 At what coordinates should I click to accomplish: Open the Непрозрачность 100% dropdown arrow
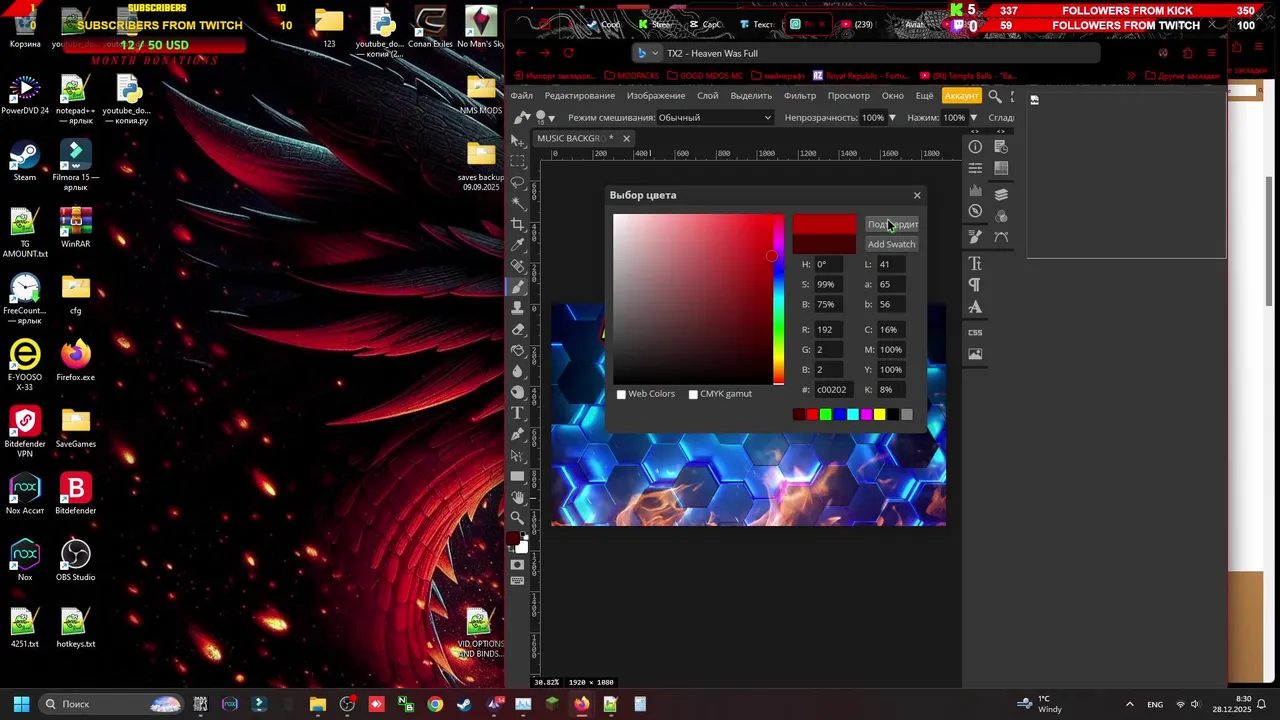coord(892,118)
